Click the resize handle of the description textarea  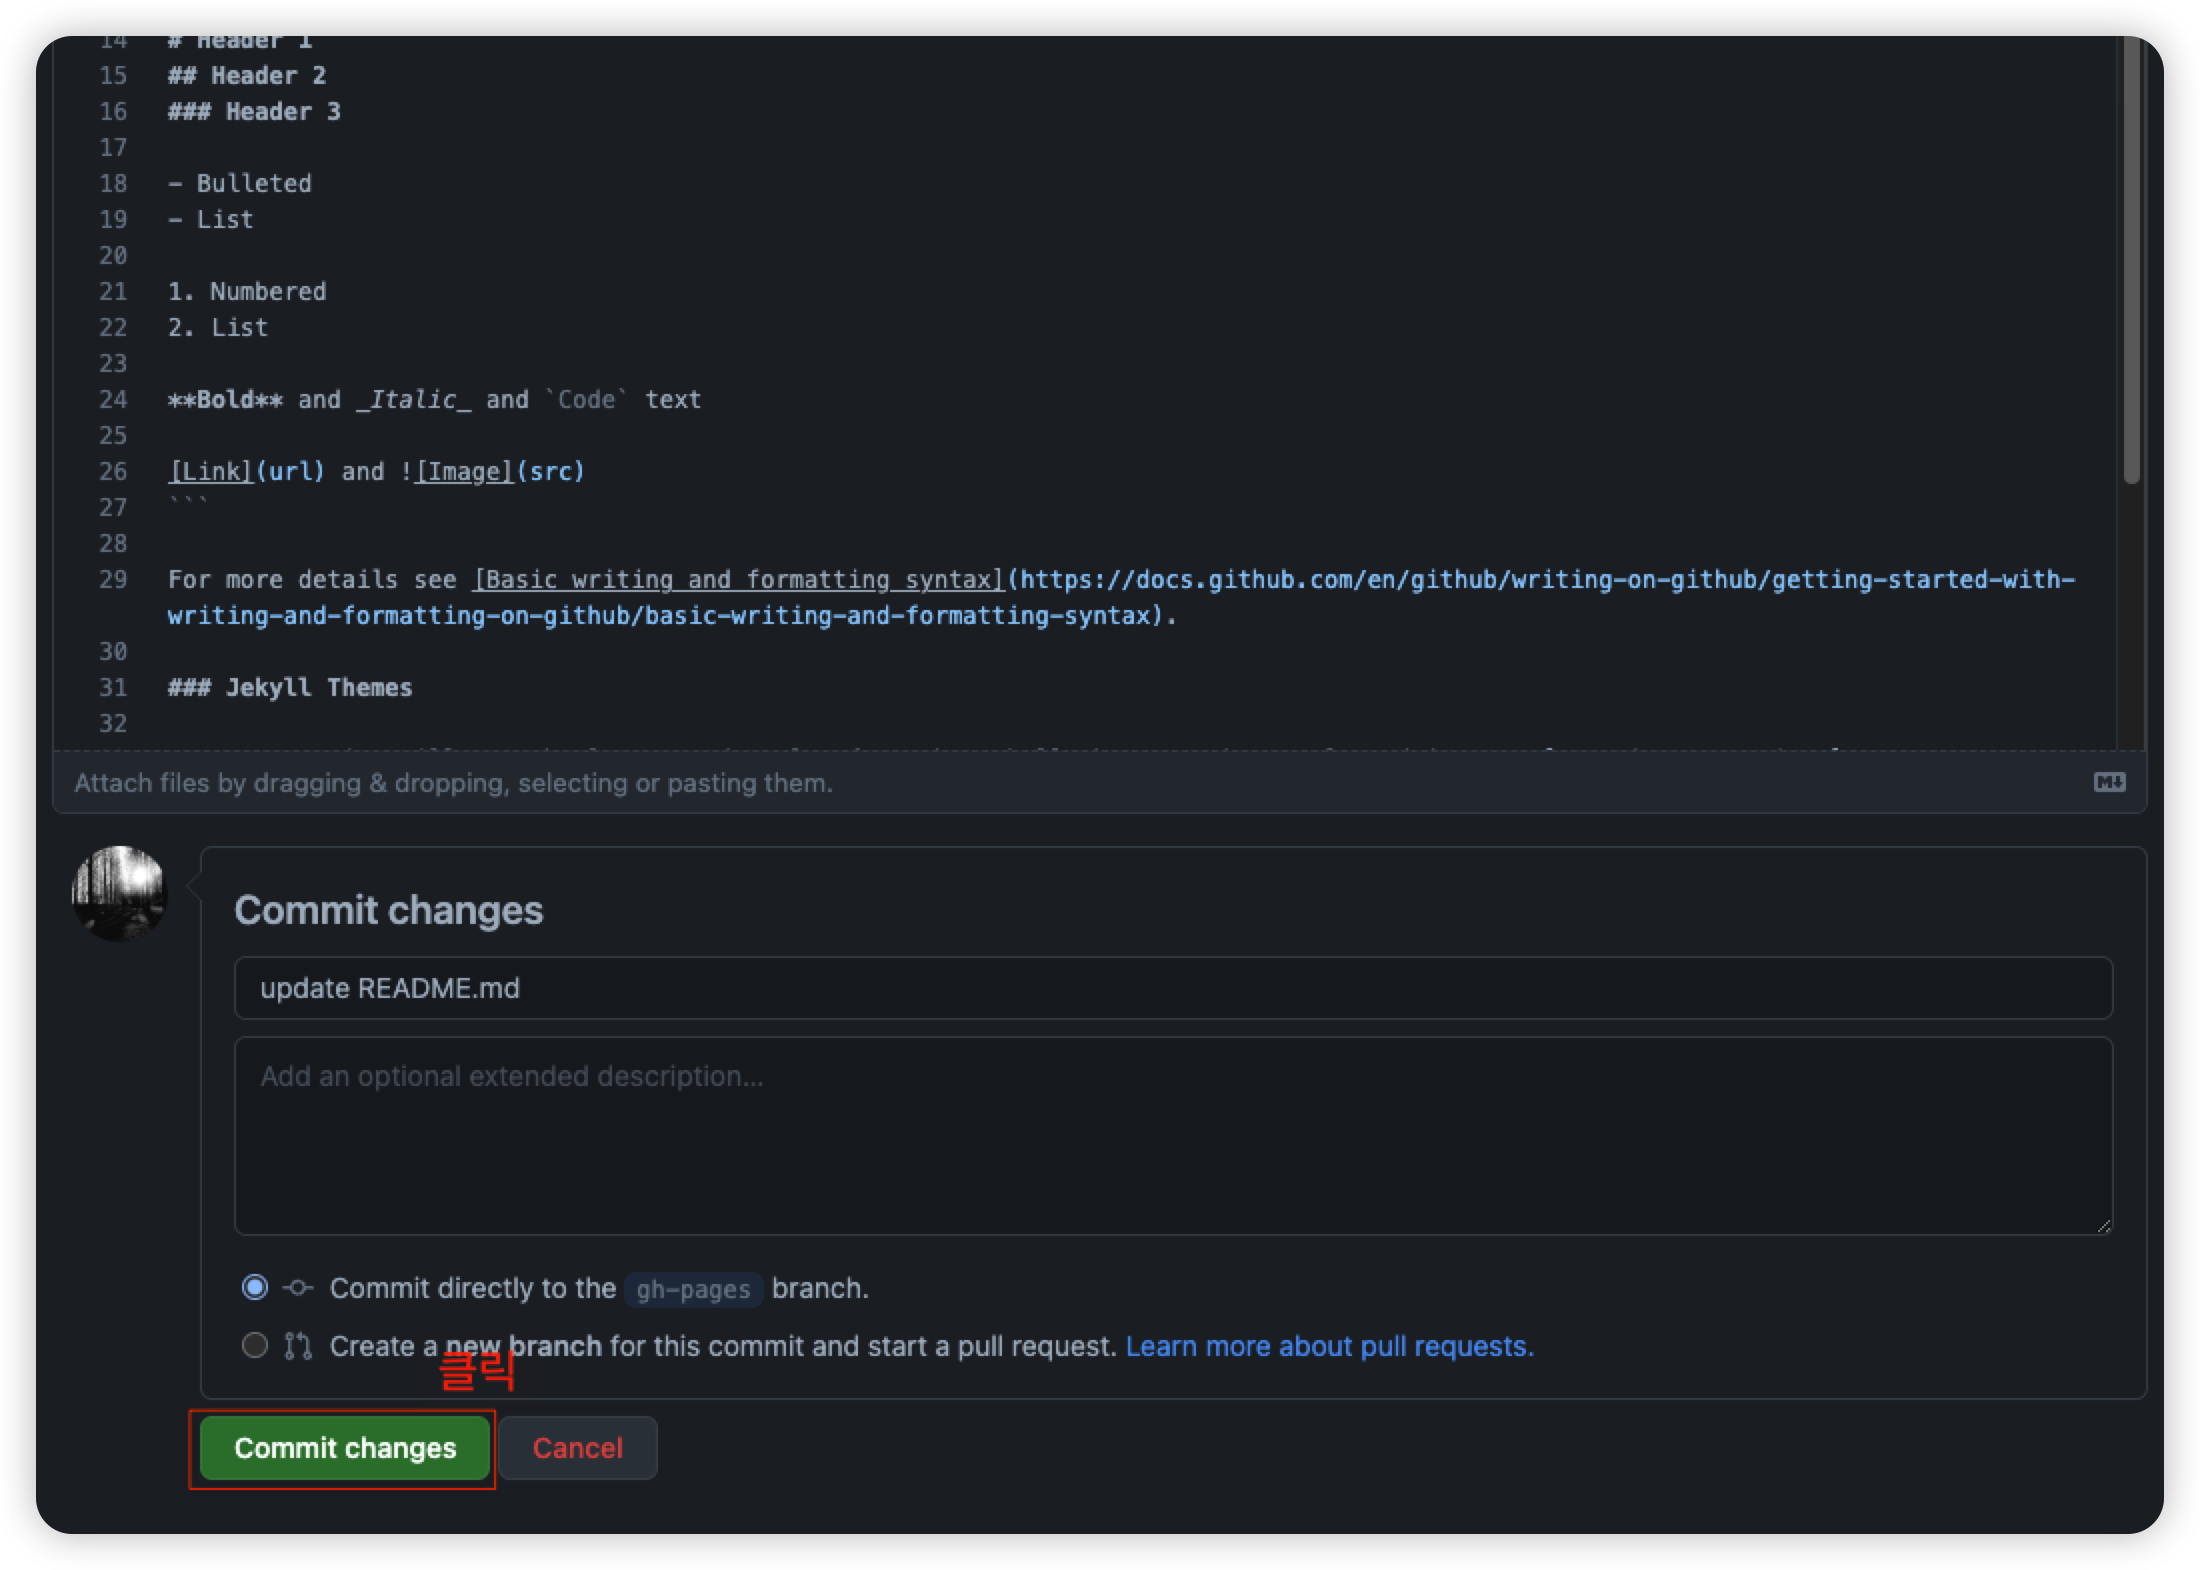[x=2103, y=1226]
